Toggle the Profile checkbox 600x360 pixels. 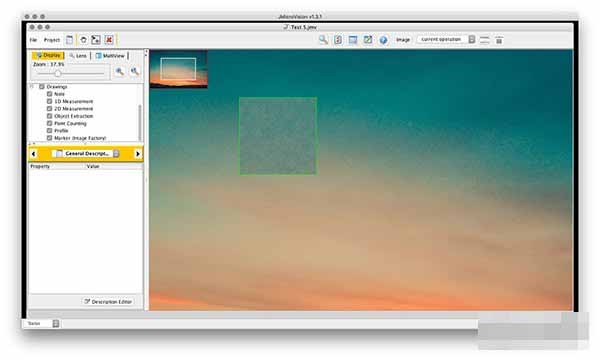click(49, 130)
